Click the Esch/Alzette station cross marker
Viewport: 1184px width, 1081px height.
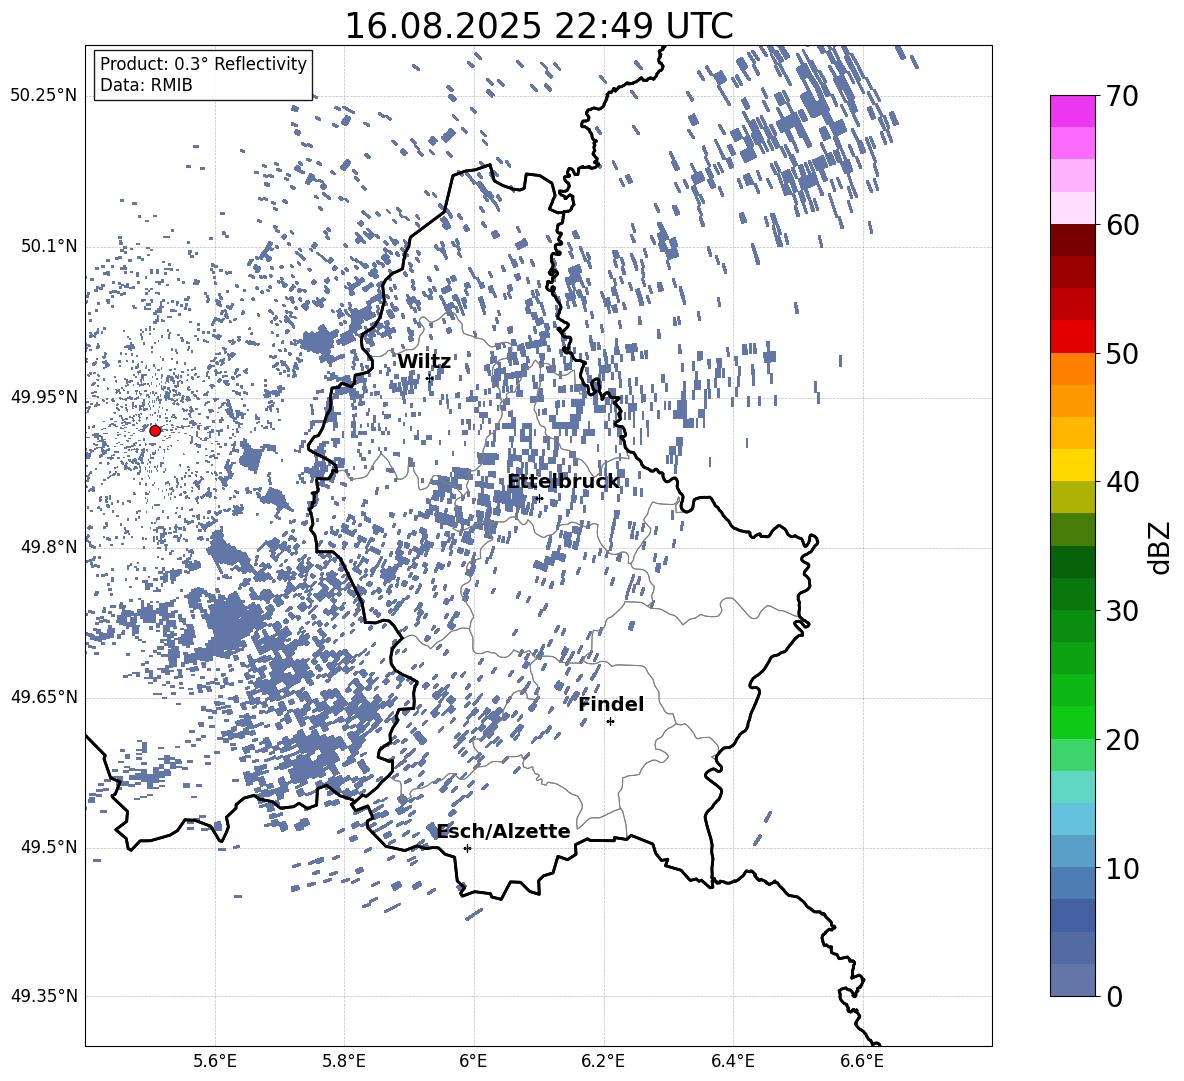[x=467, y=848]
